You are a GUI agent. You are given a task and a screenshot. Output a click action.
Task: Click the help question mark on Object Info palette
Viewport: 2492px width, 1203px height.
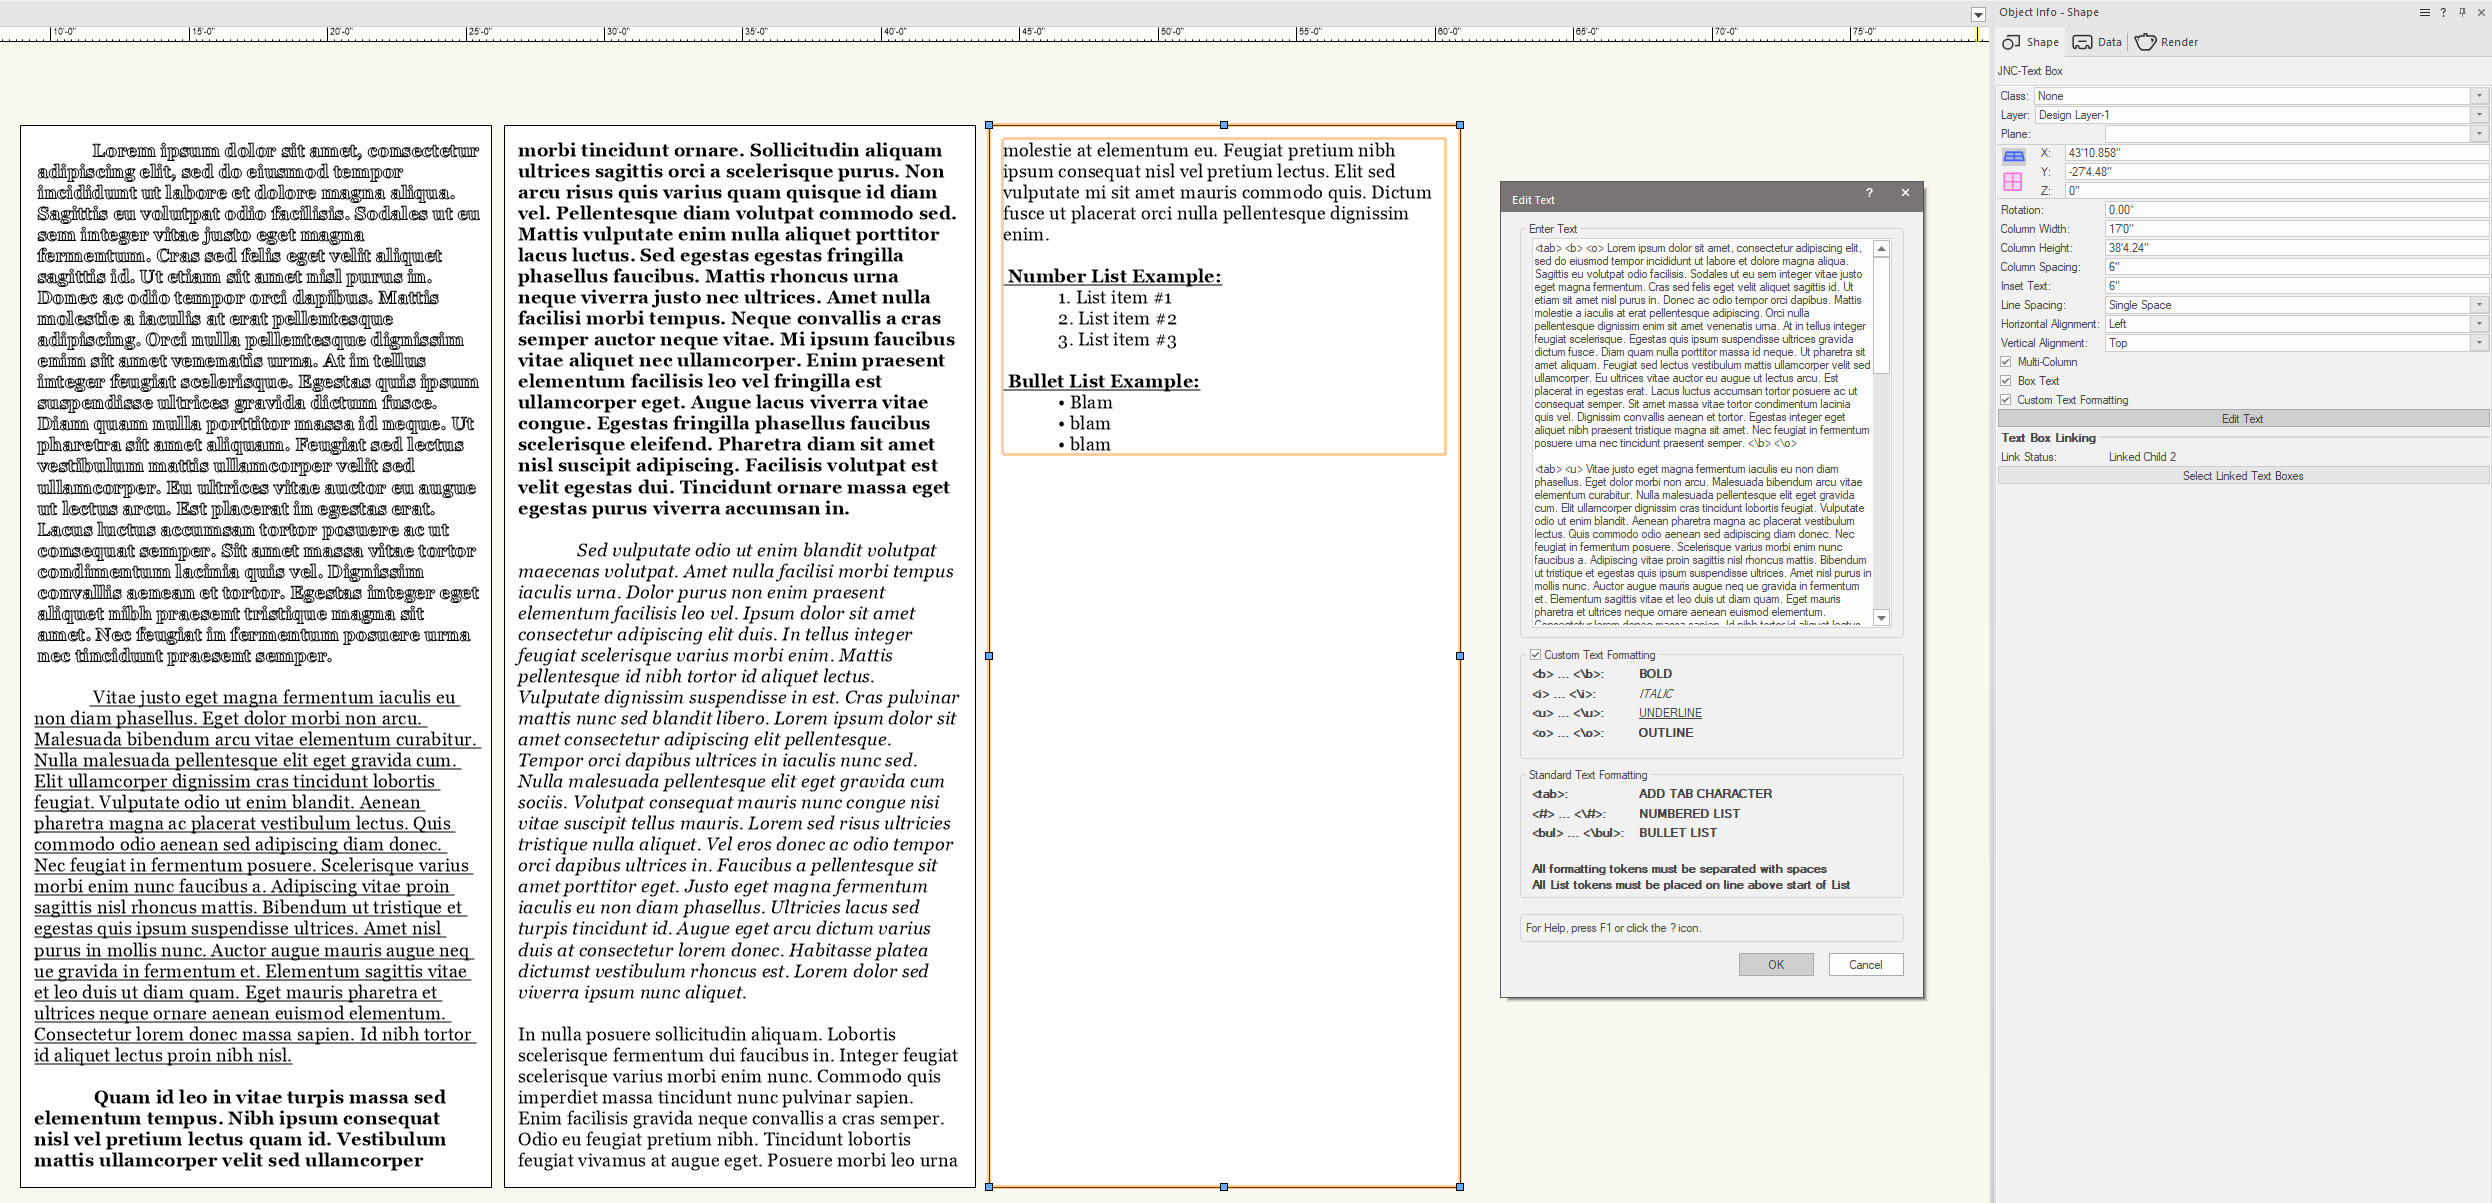point(2442,12)
